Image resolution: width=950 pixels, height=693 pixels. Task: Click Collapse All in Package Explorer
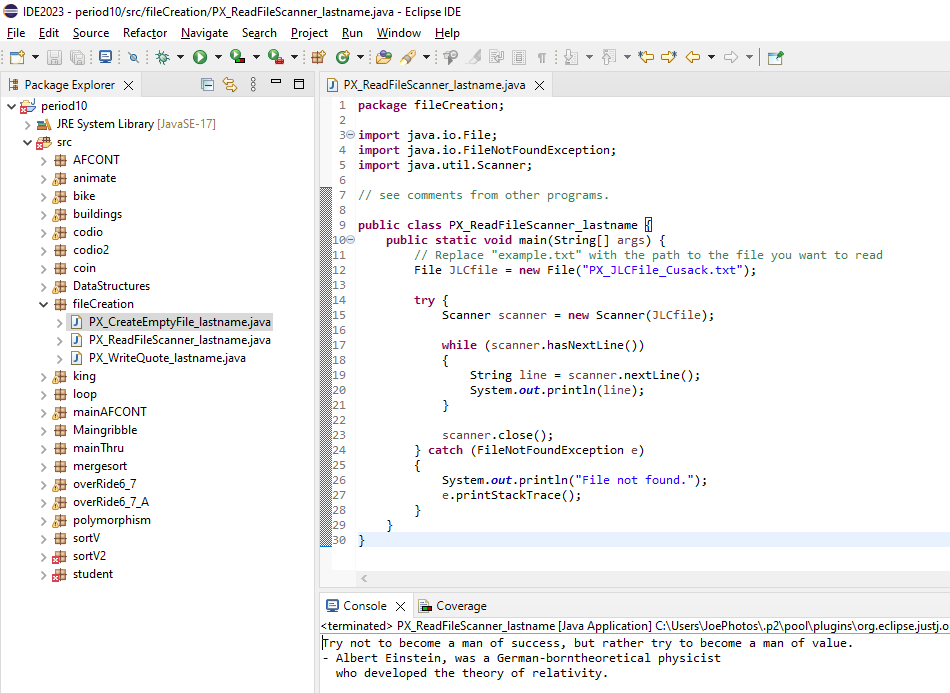click(208, 85)
